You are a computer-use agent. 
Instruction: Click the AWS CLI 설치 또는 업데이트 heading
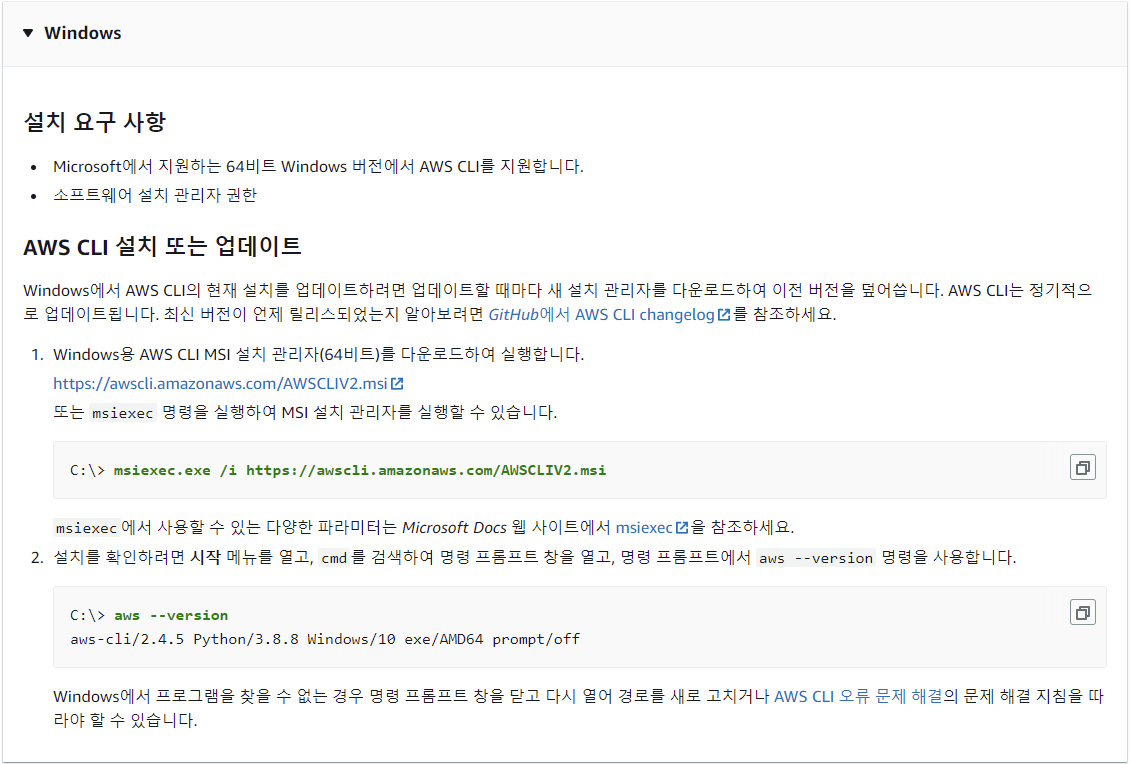[x=162, y=247]
